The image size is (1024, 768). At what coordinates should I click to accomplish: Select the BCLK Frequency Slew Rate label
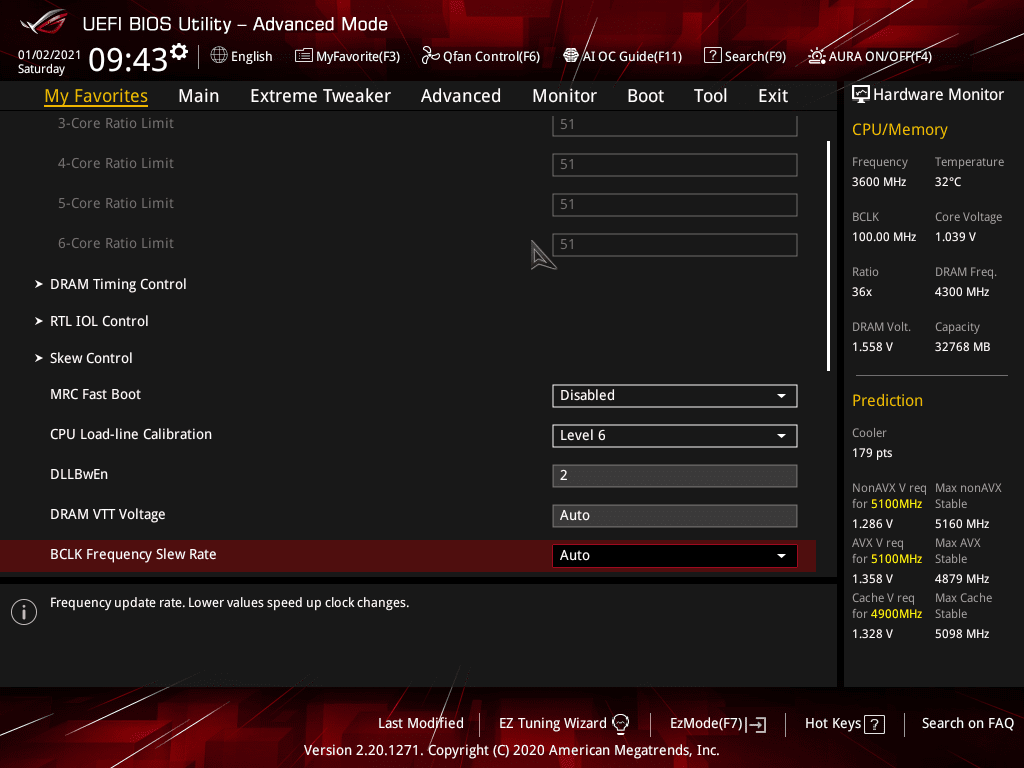tap(133, 554)
